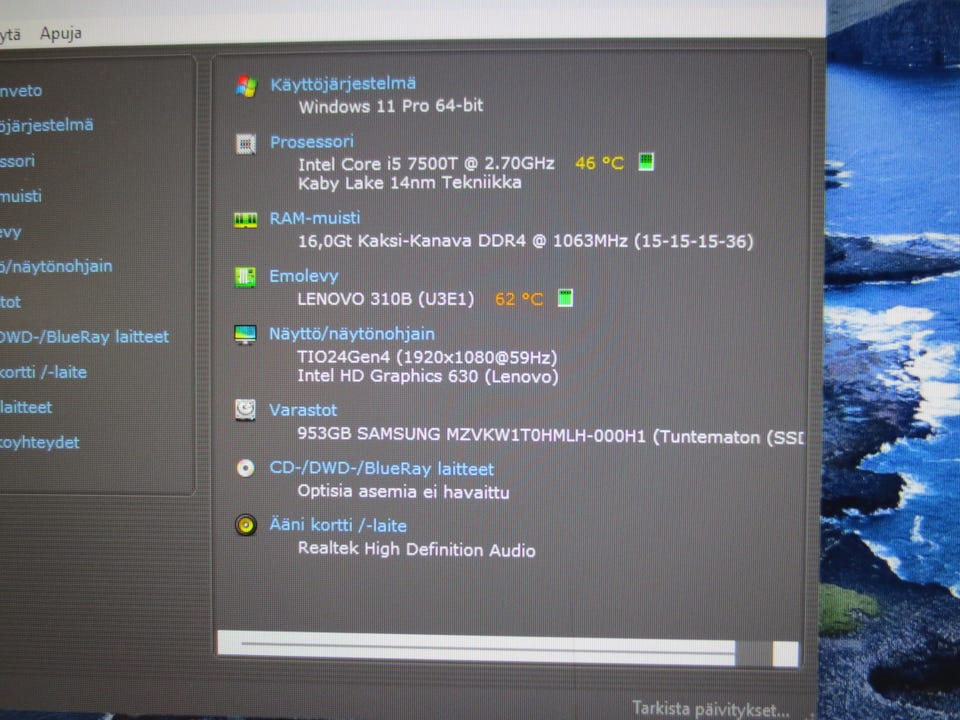This screenshot has width=960, height=720.
Task: Click the Kaby Lake 14nm Tekniikka text
Action: pyautogui.click(x=410, y=182)
